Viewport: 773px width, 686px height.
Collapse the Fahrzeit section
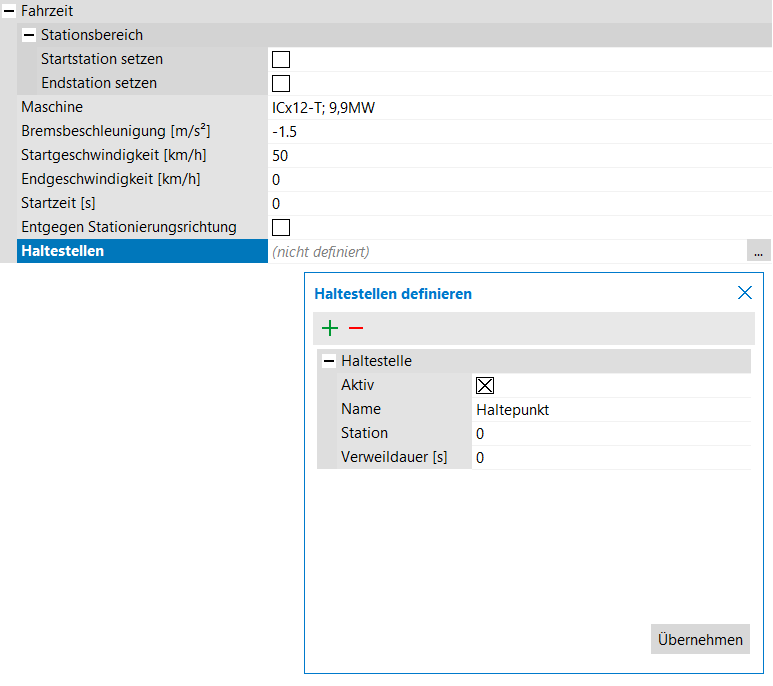coord(9,11)
